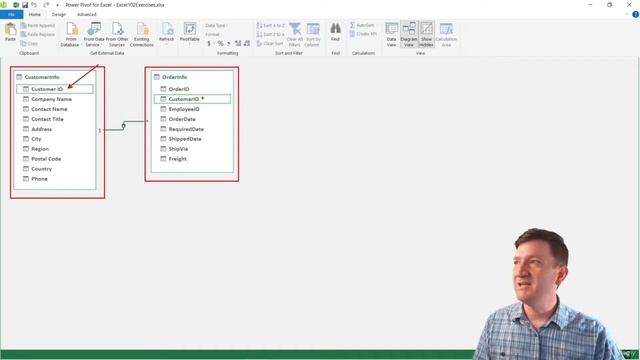This screenshot has width=640, height=360.
Task: Open Existing Connections
Action: point(142,34)
